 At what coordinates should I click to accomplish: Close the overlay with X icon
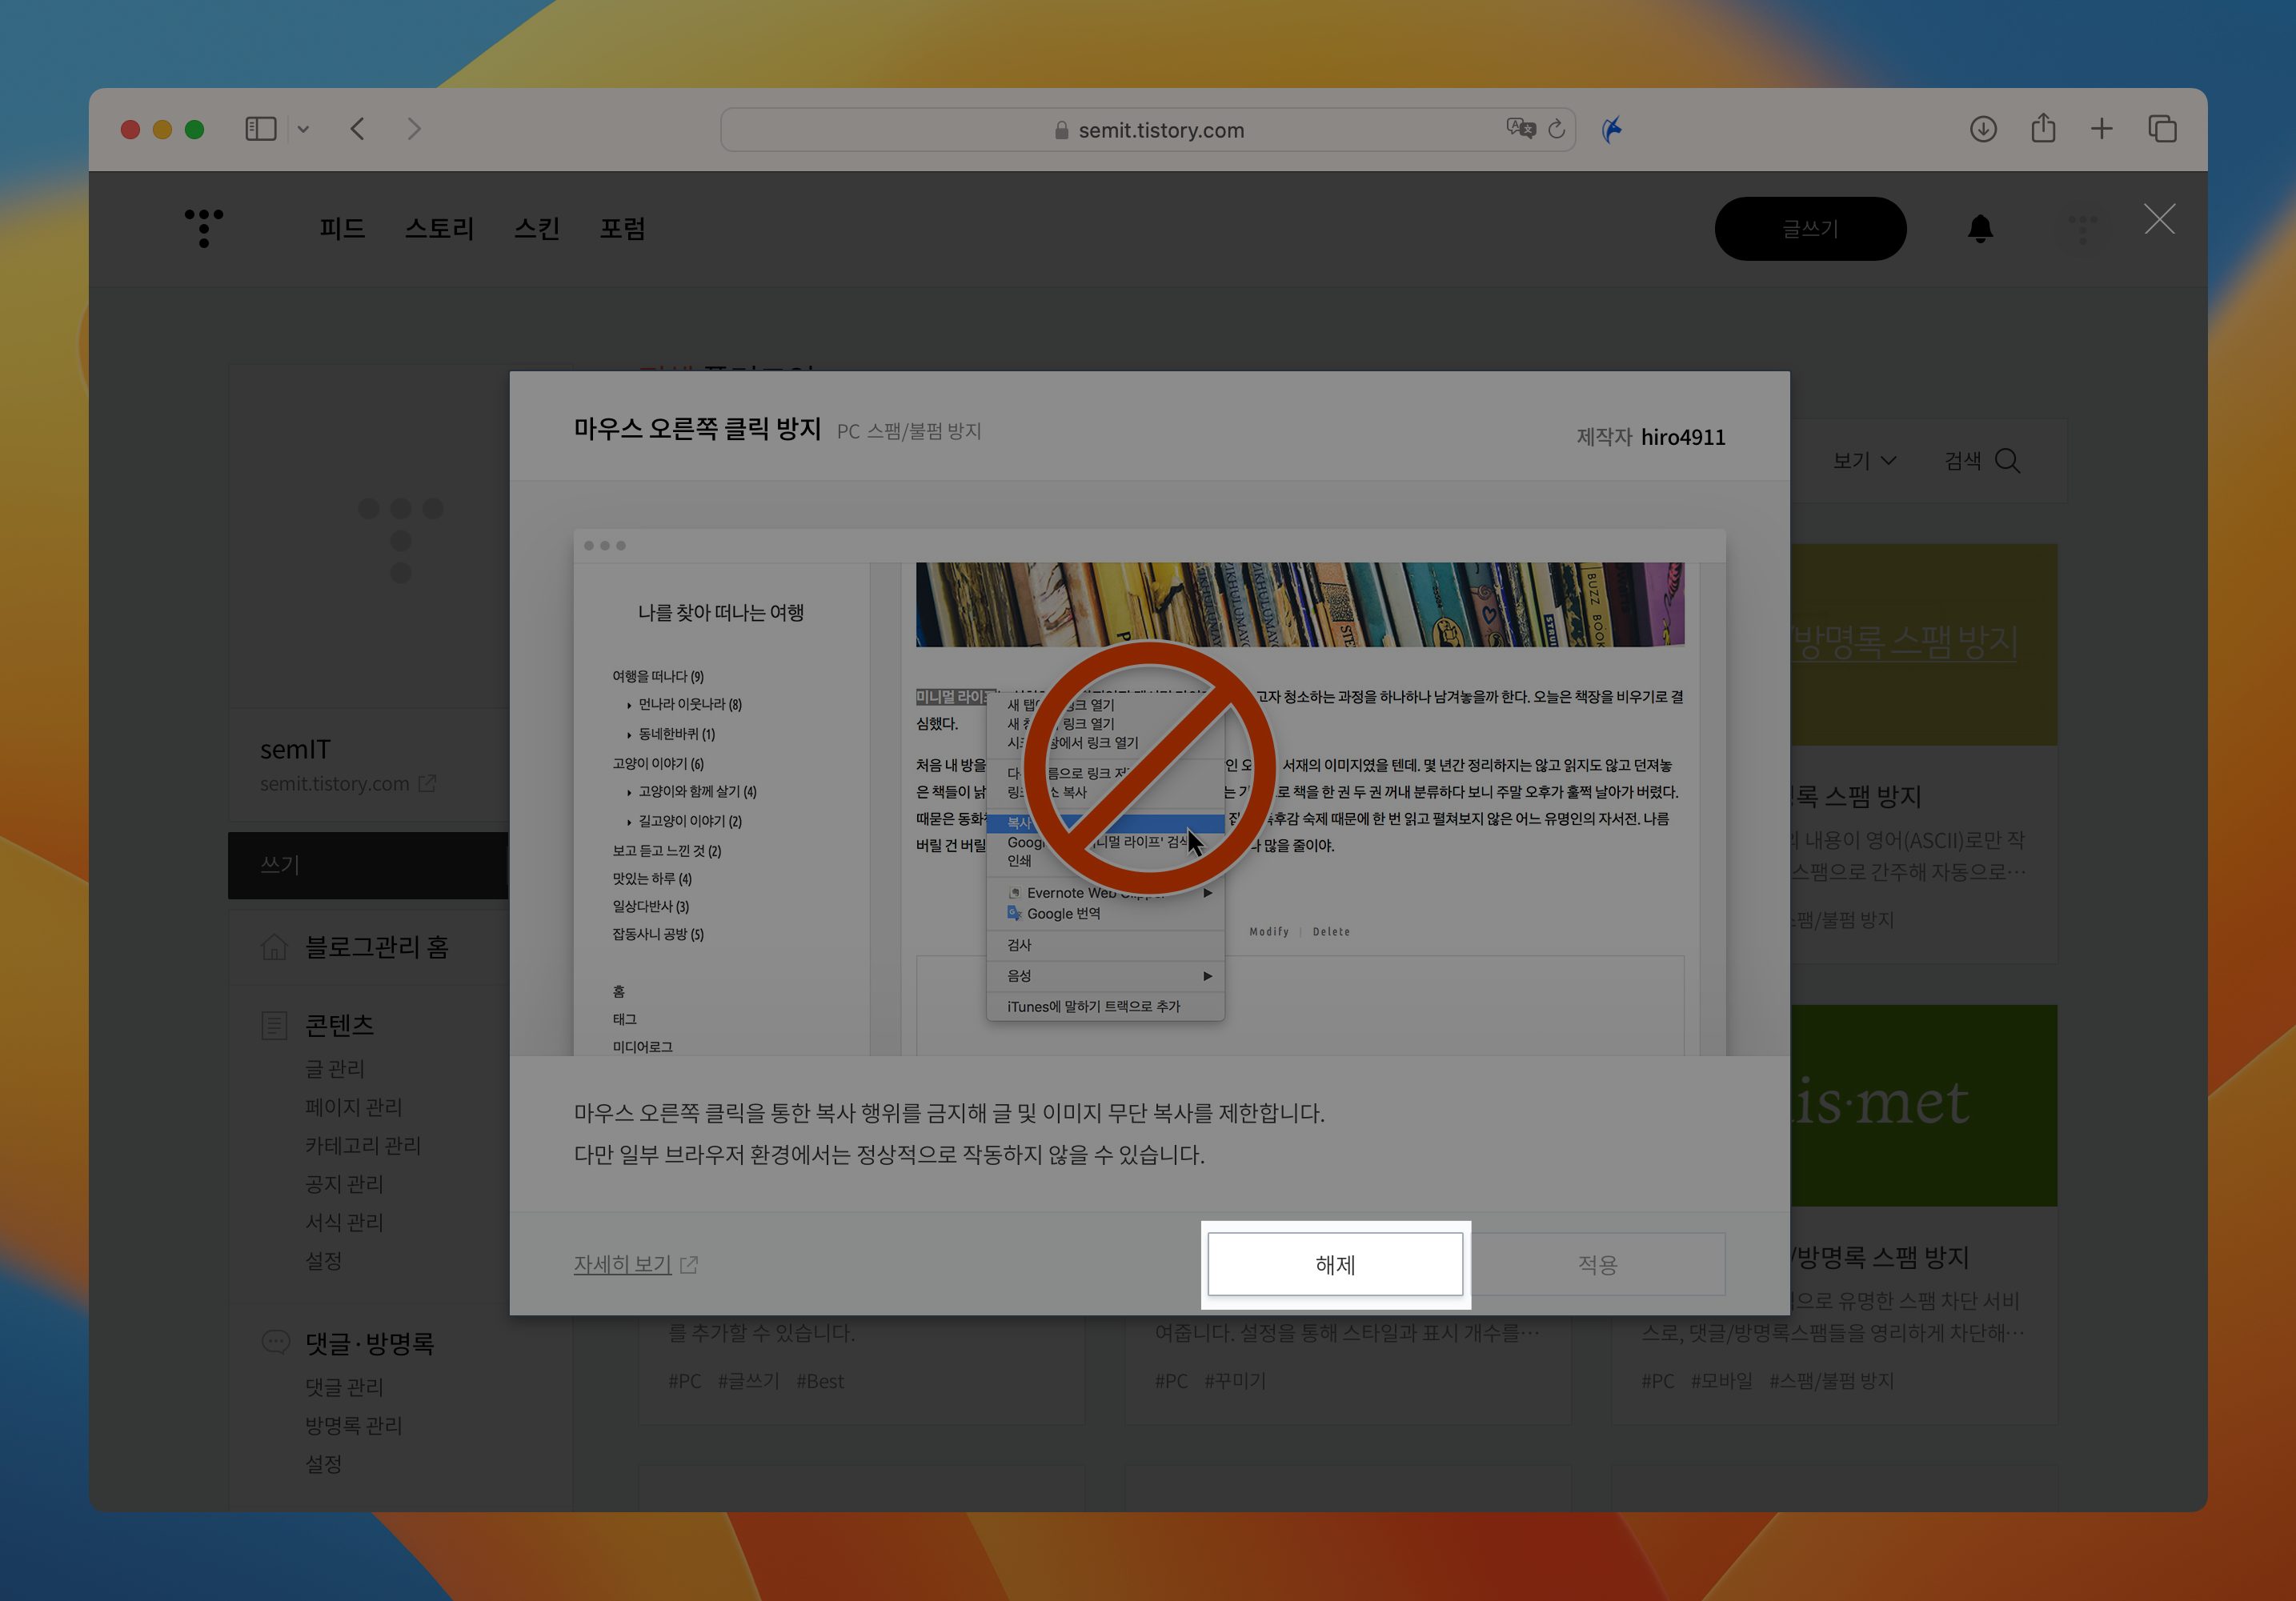(x=2159, y=220)
